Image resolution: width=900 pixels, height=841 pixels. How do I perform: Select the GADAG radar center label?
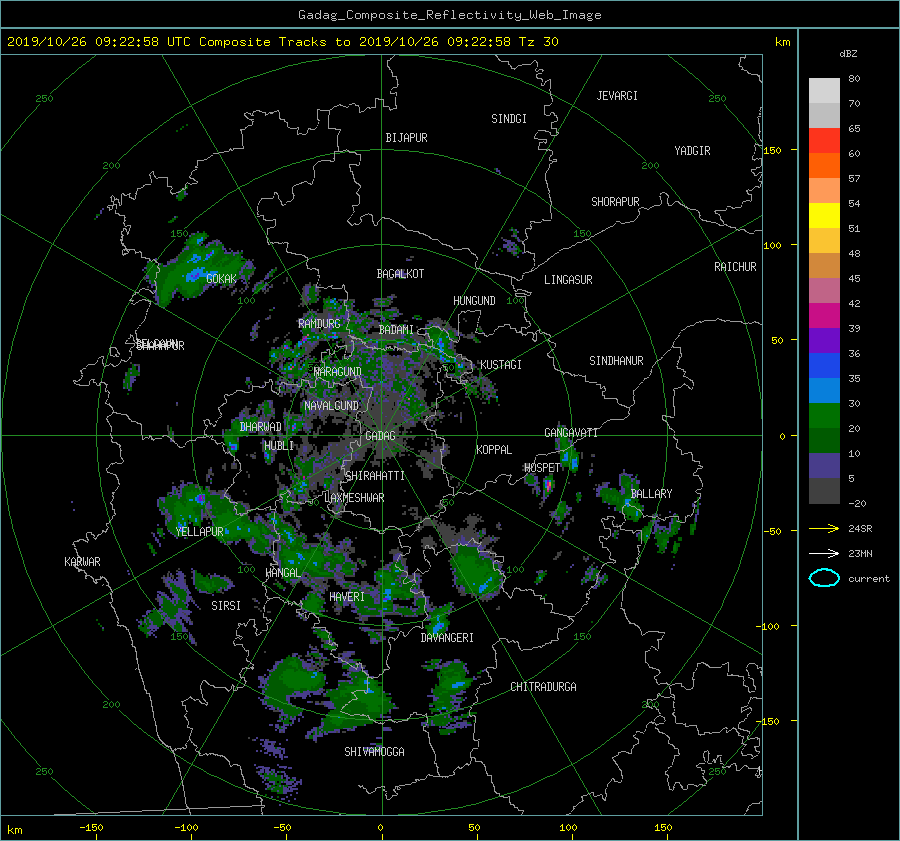click(380, 436)
